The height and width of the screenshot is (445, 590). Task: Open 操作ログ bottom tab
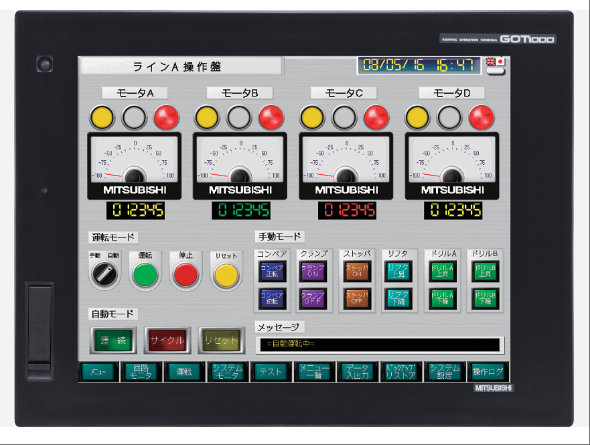click(488, 372)
